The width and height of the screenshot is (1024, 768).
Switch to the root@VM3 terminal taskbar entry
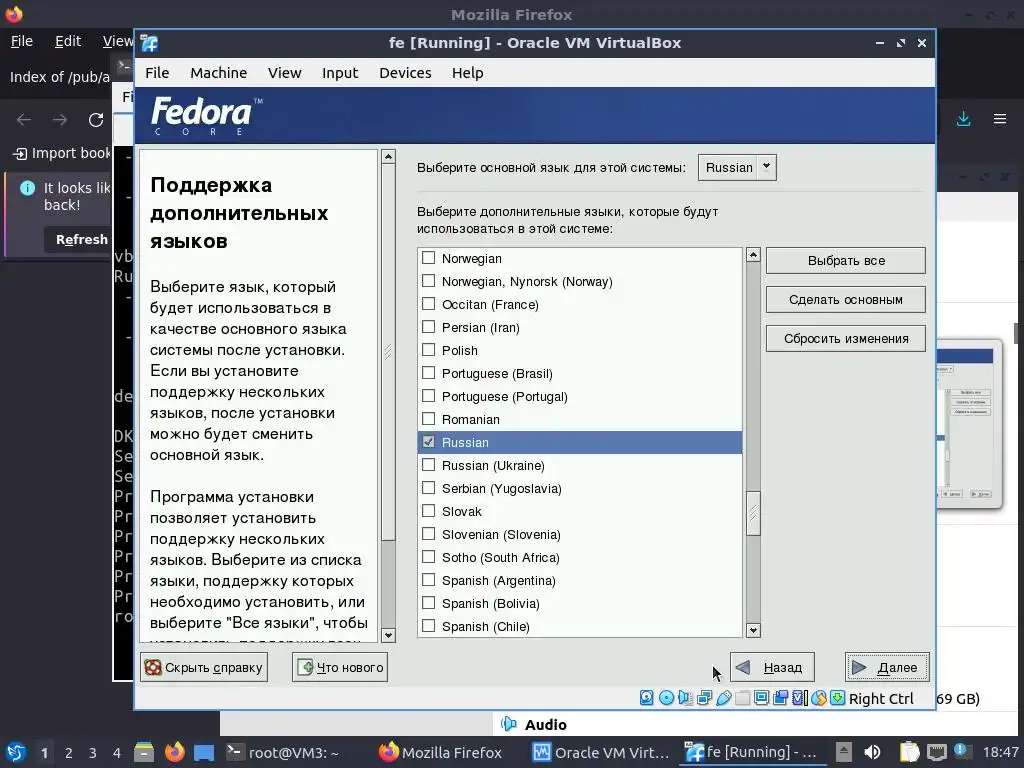[283, 753]
